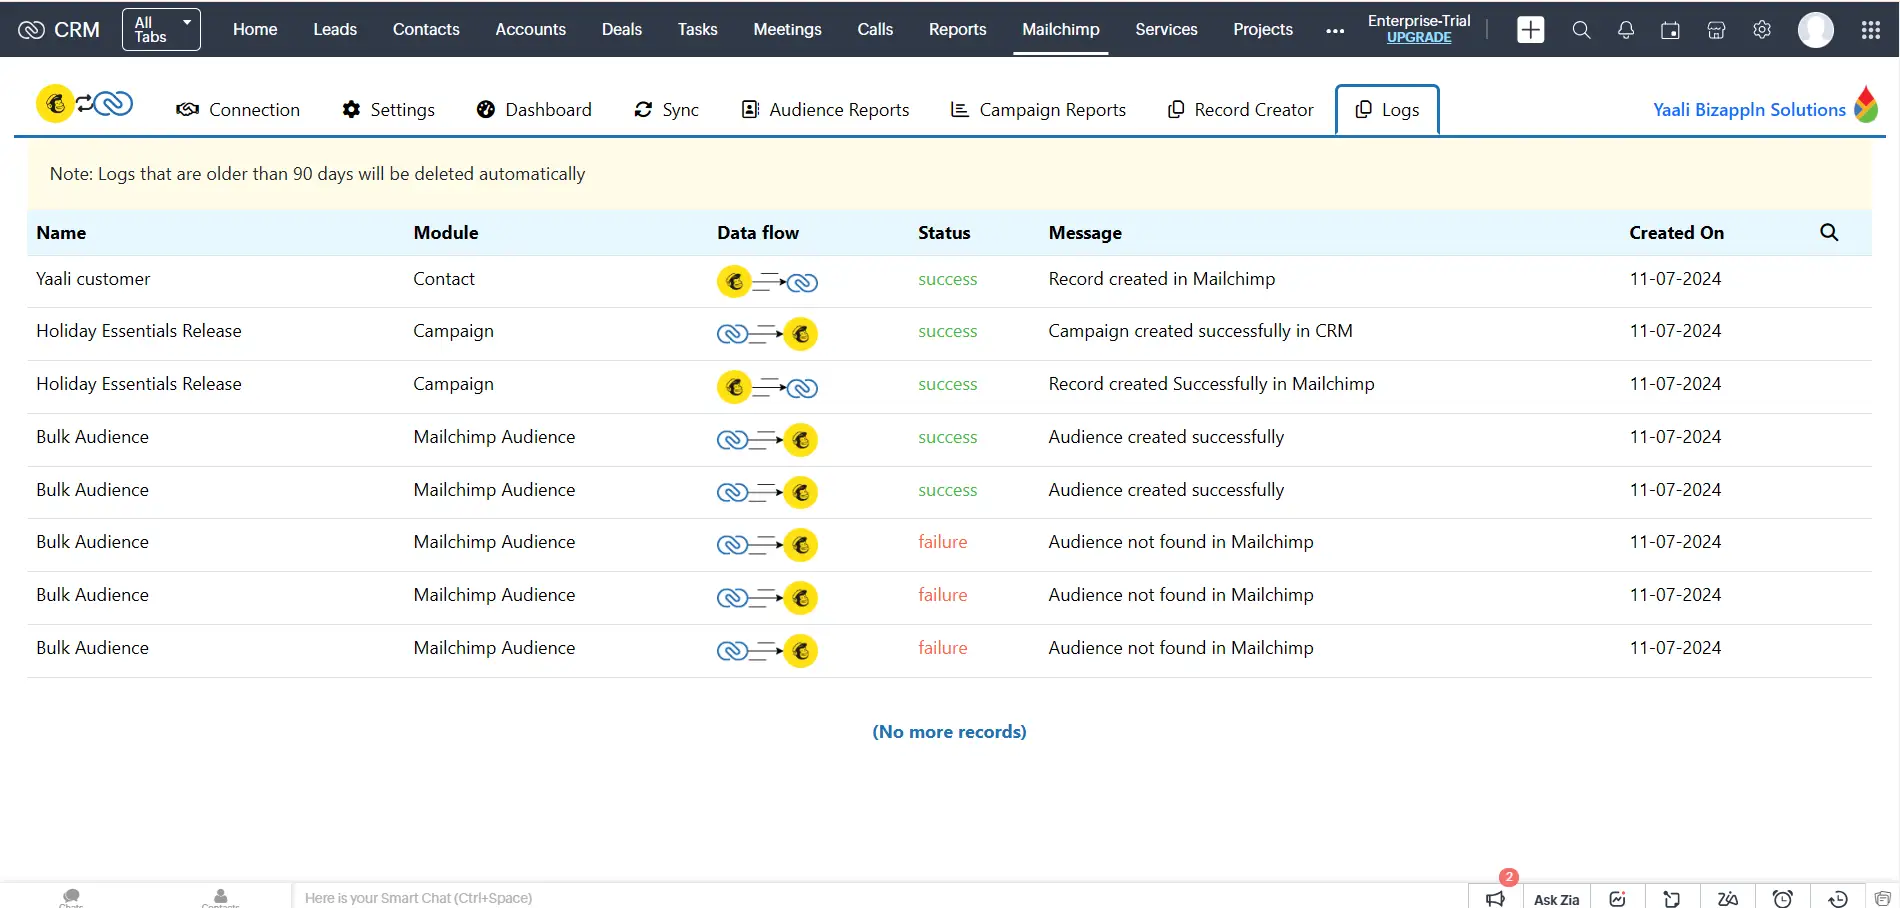Open the Mailchimp Connection settings
This screenshot has width=1900, height=908.
238,110
